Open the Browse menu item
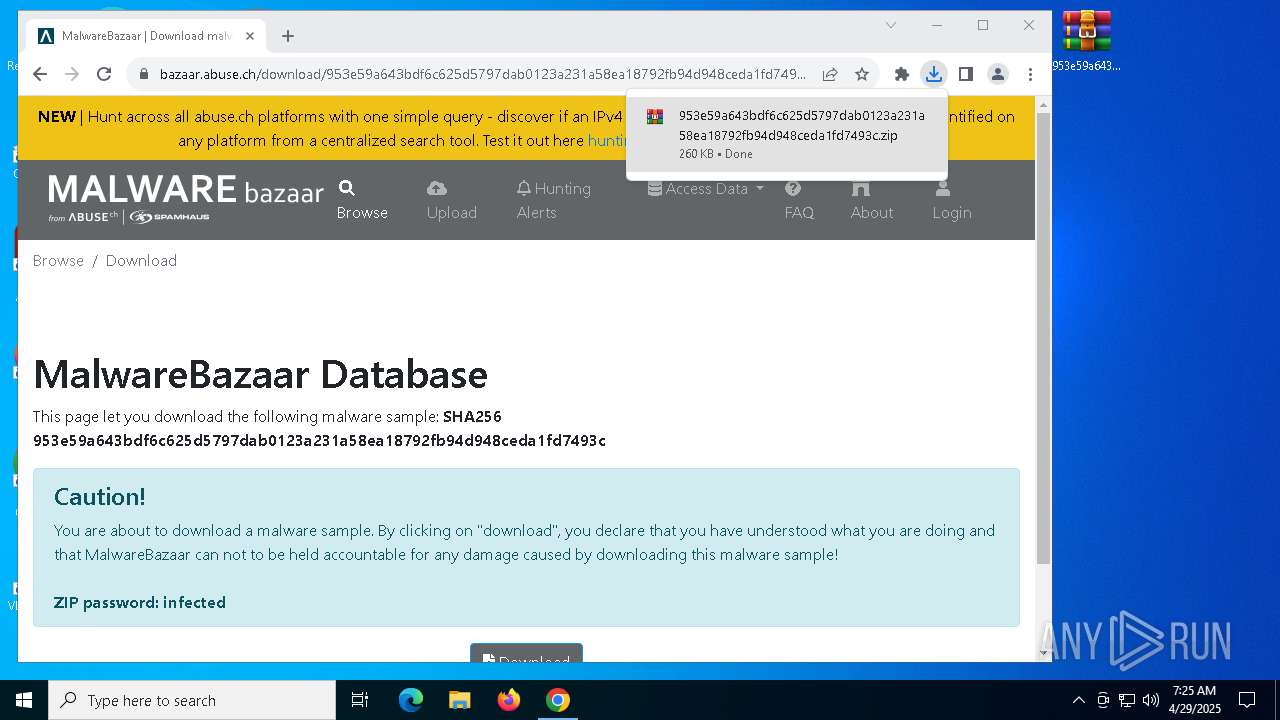Image resolution: width=1280 pixels, height=720 pixels. (x=362, y=200)
